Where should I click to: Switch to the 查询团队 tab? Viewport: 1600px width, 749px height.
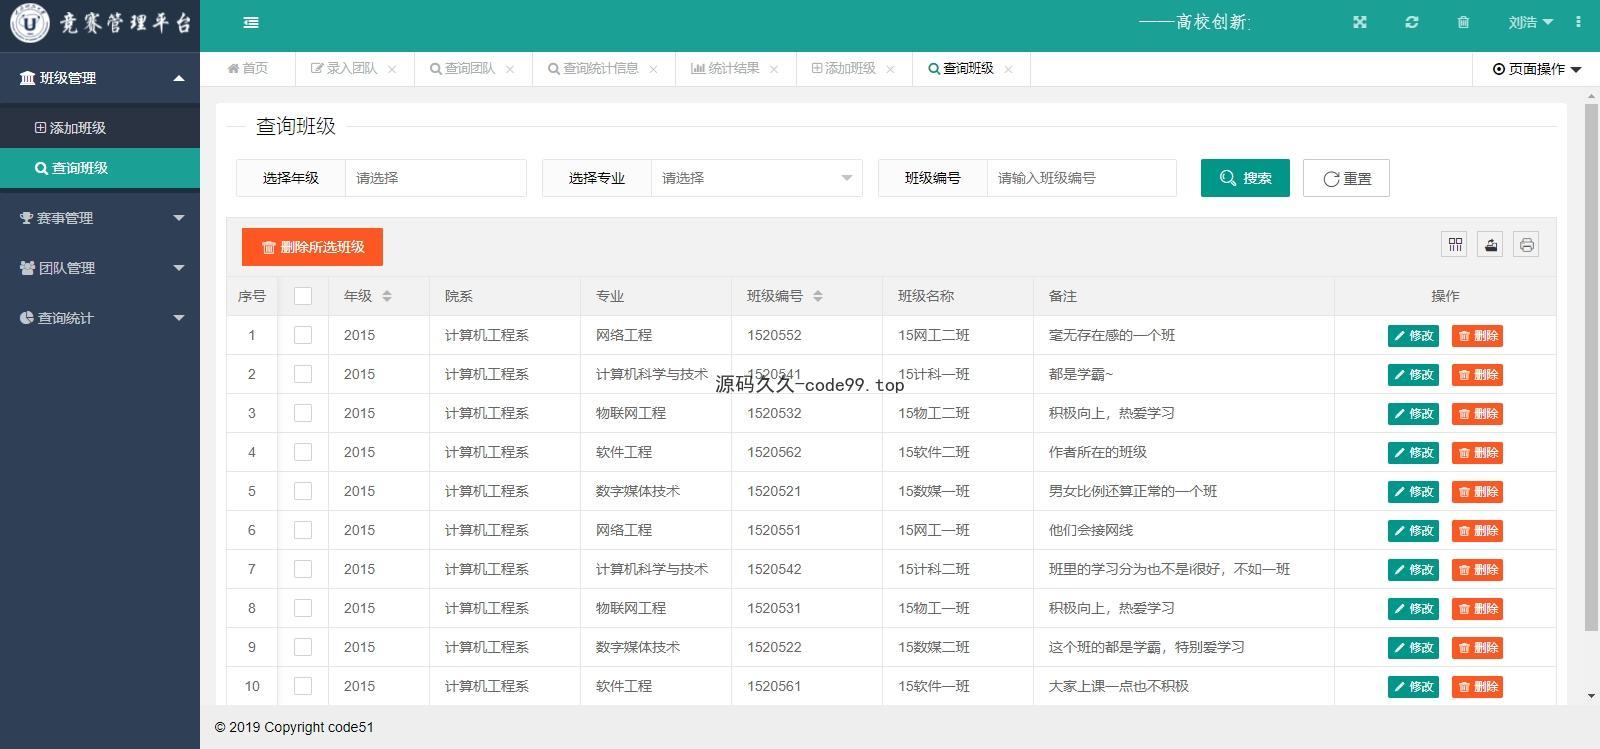[462, 69]
